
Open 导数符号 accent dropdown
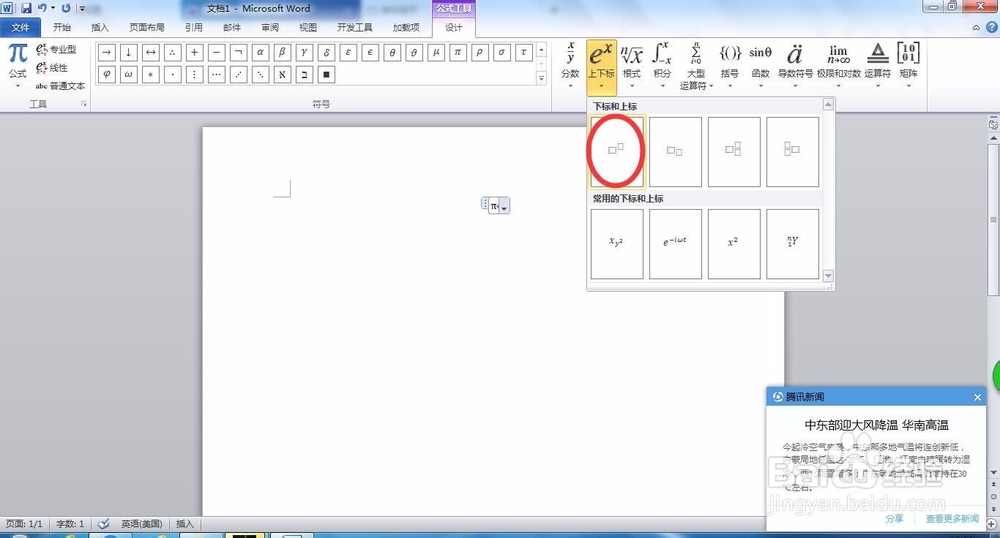(x=795, y=66)
